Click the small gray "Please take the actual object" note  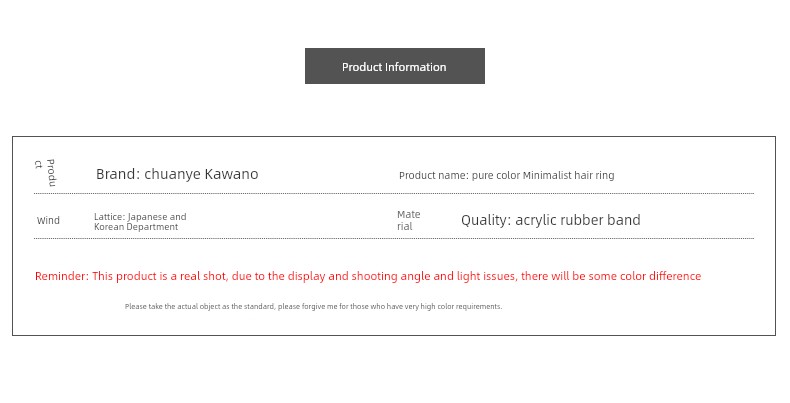313,307
